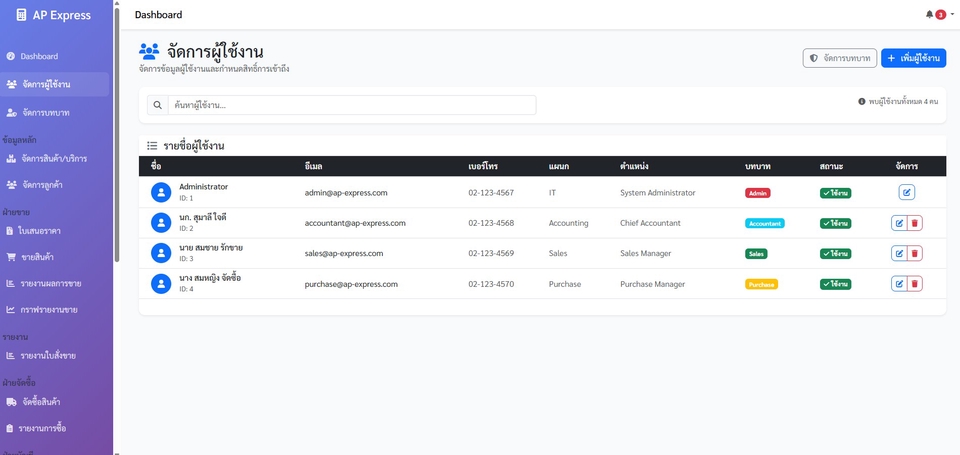Click the AP Express logo icon

coord(21,15)
